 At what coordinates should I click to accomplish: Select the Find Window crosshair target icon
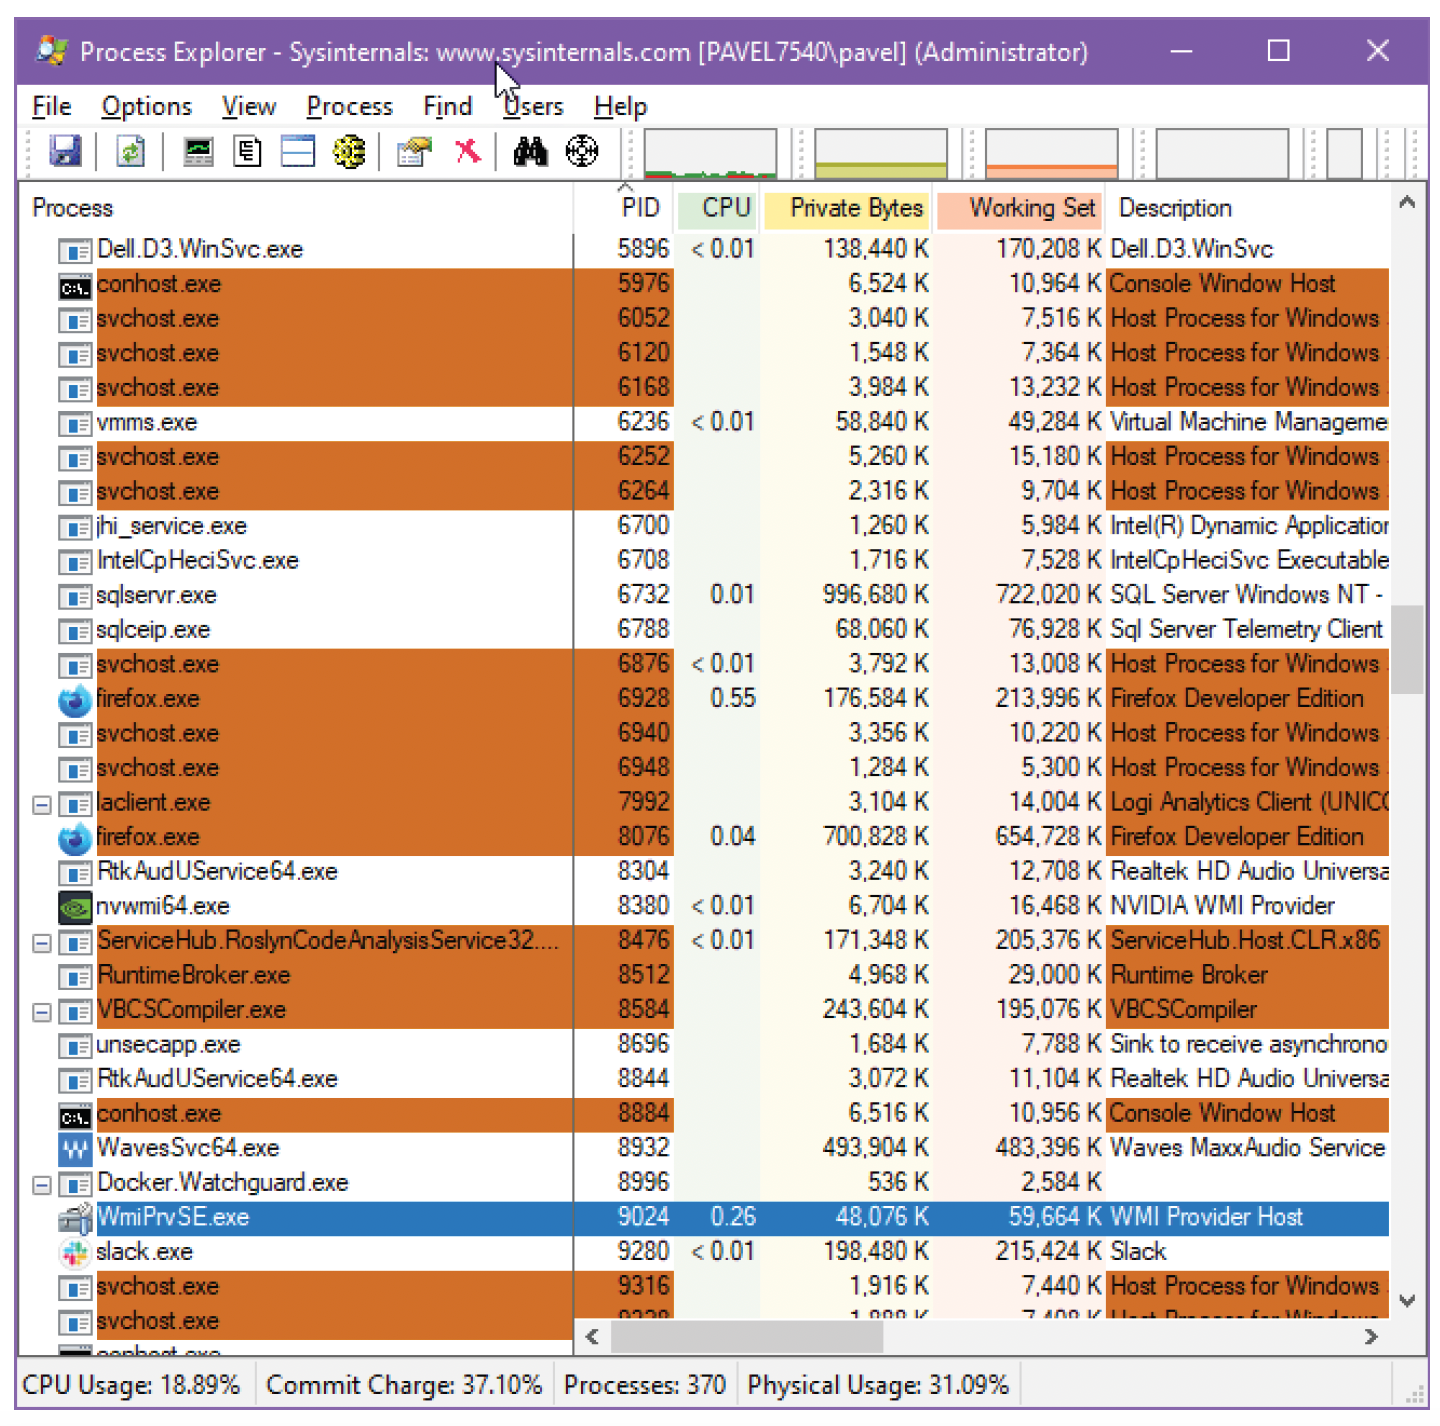(582, 152)
